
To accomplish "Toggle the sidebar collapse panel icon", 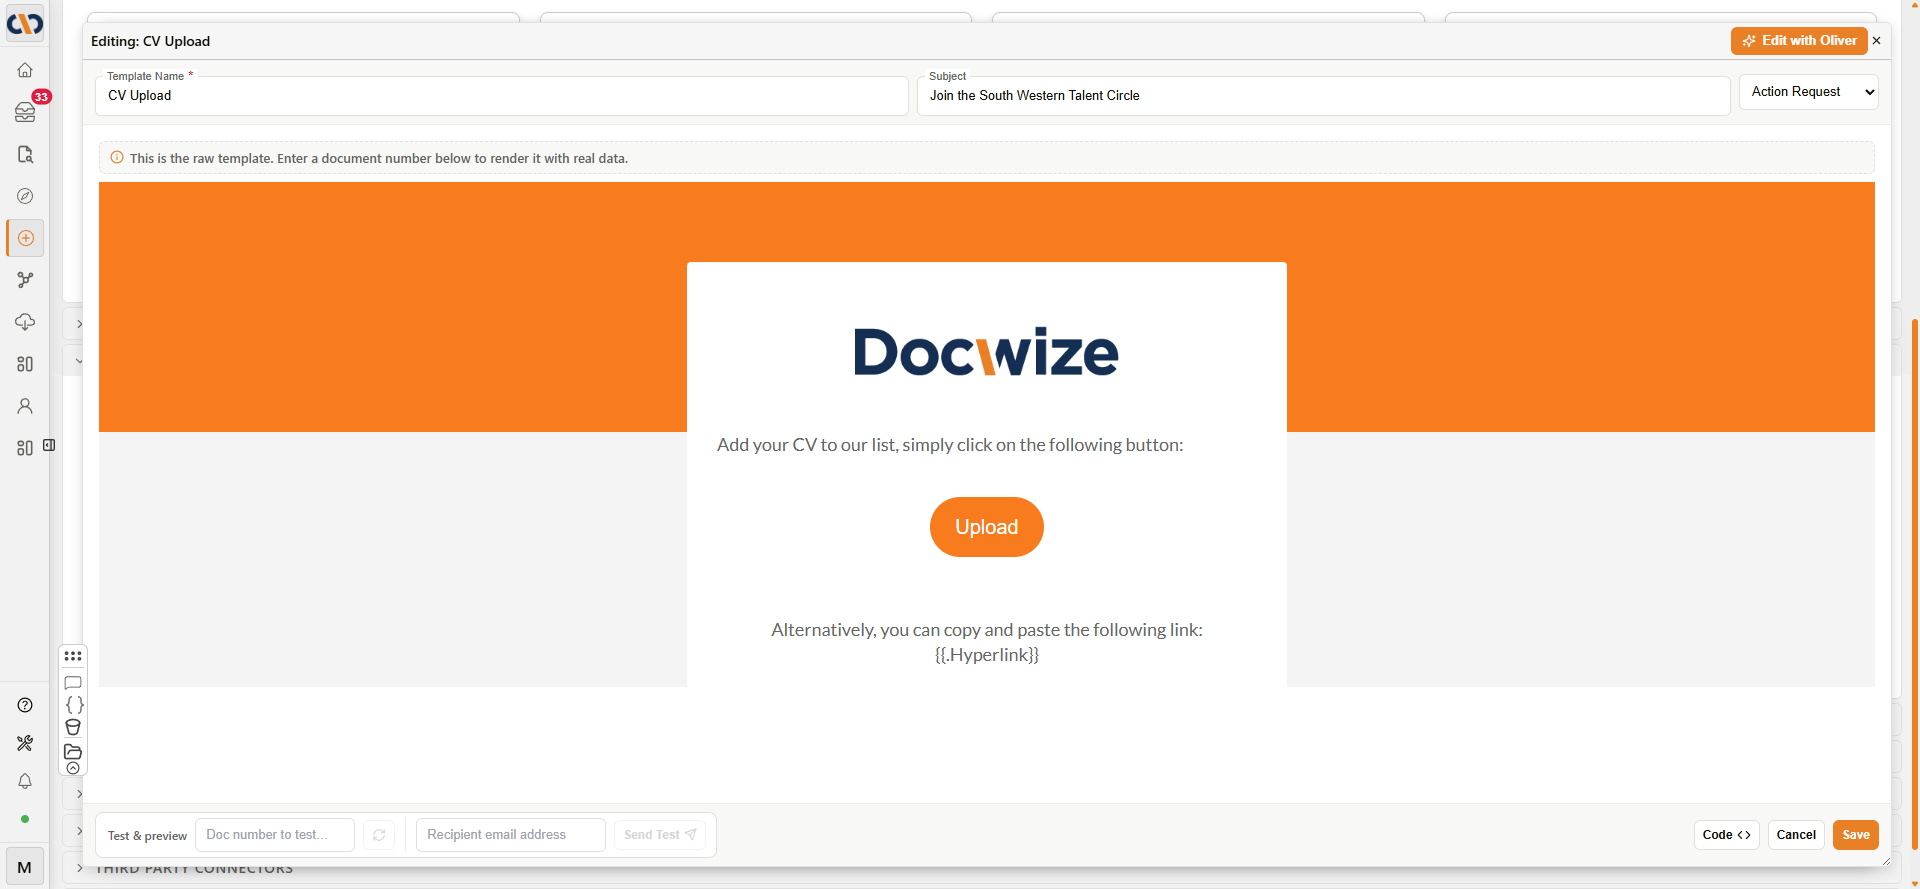I will click(x=49, y=445).
